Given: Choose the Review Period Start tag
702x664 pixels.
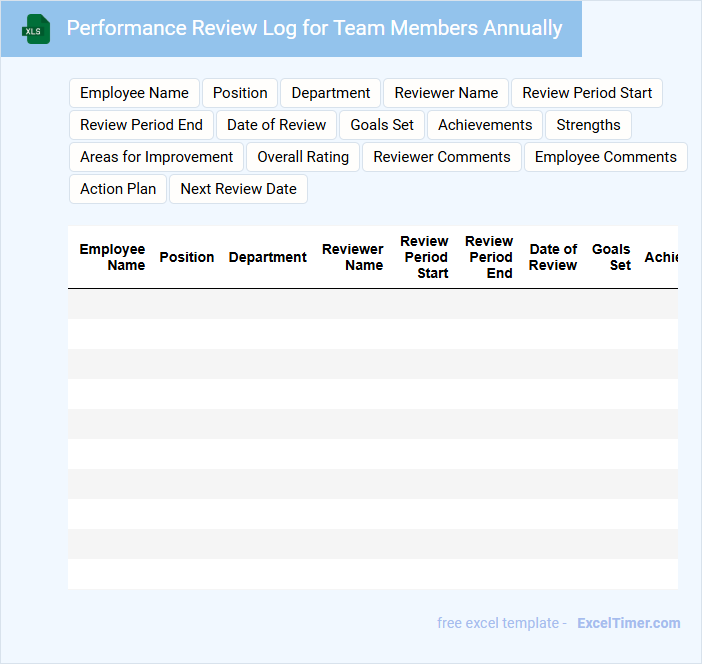Looking at the screenshot, I should click(587, 93).
